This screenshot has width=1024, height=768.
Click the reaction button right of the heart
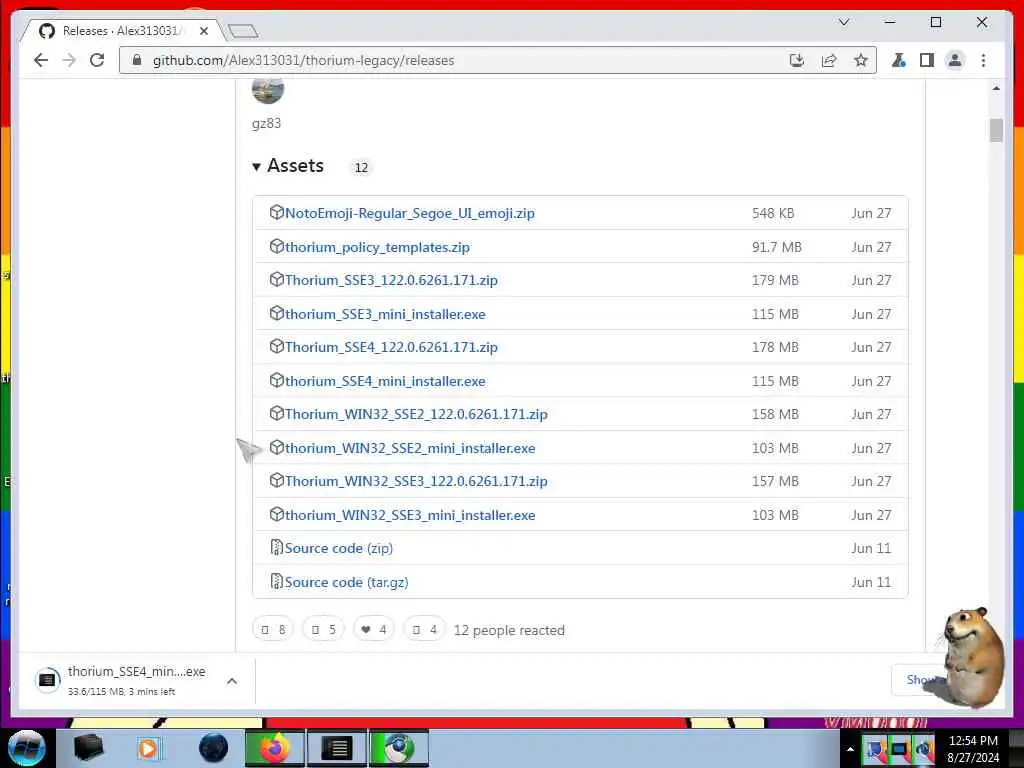pyautogui.click(x=424, y=630)
